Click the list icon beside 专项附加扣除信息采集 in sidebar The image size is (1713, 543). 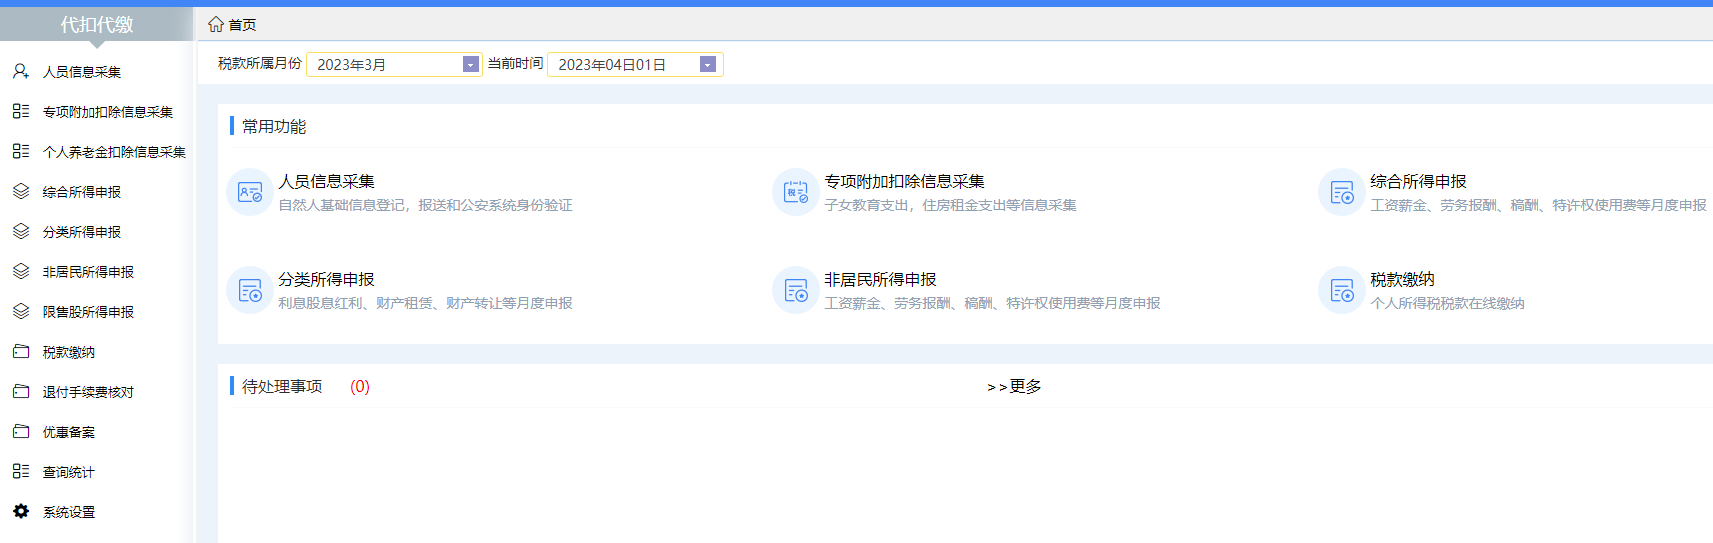point(21,111)
